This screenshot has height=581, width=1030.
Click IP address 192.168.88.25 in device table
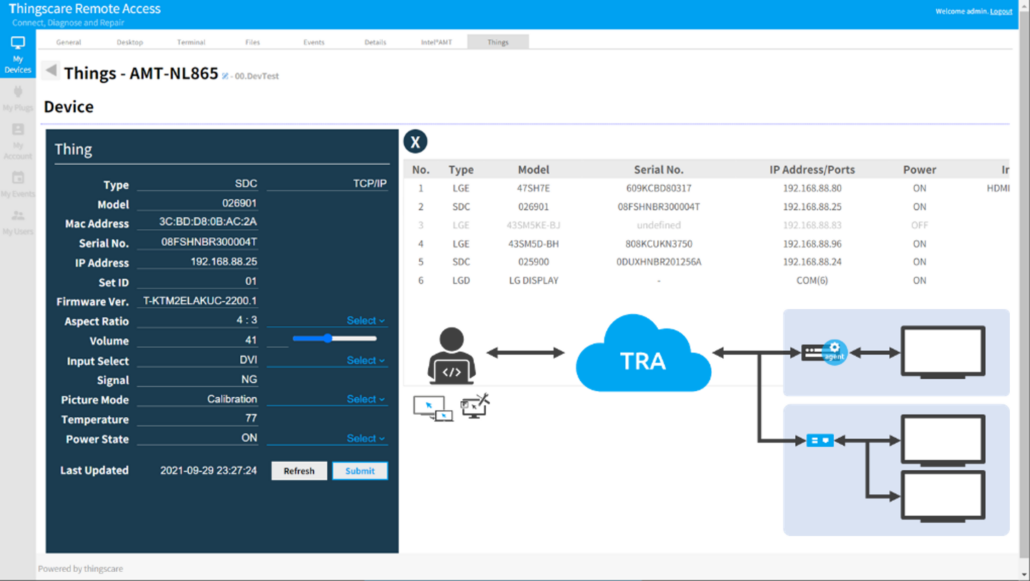coord(812,206)
